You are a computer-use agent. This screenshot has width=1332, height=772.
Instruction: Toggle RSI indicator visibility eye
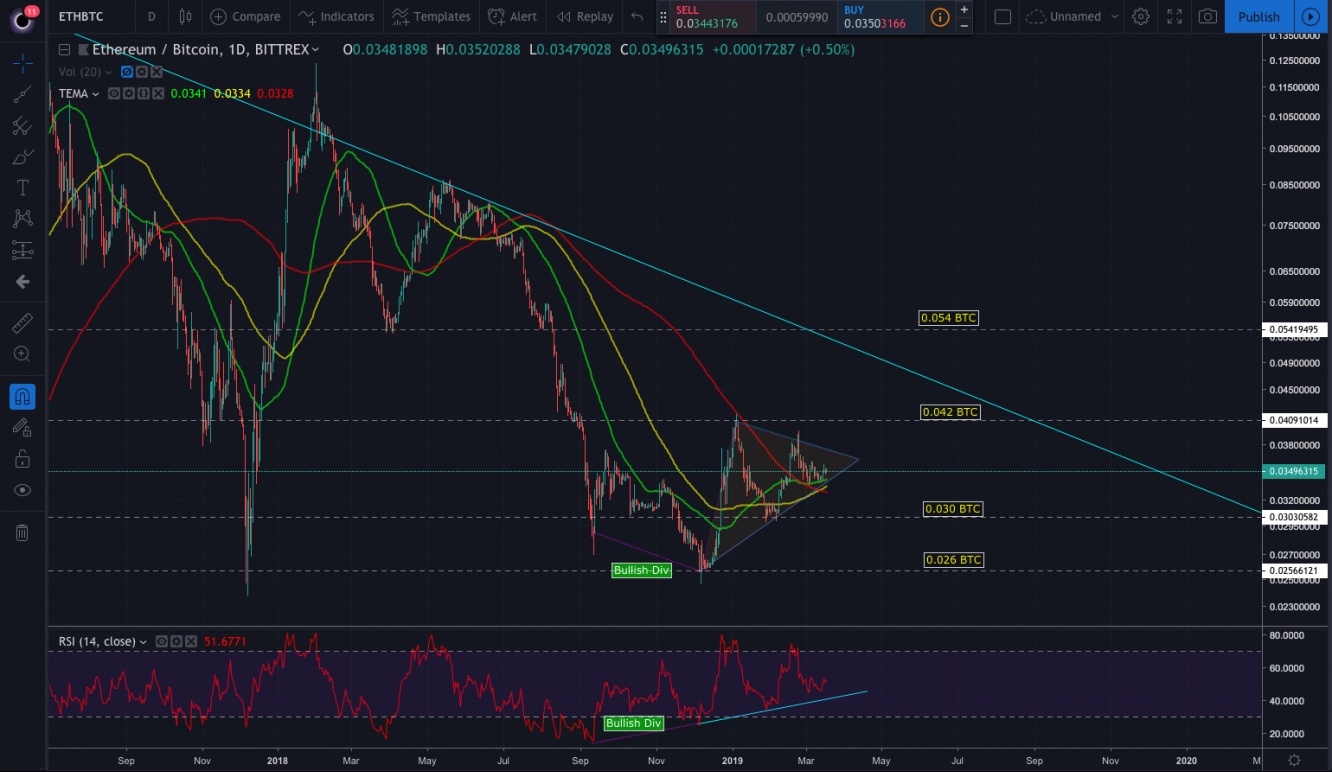[x=162, y=642]
